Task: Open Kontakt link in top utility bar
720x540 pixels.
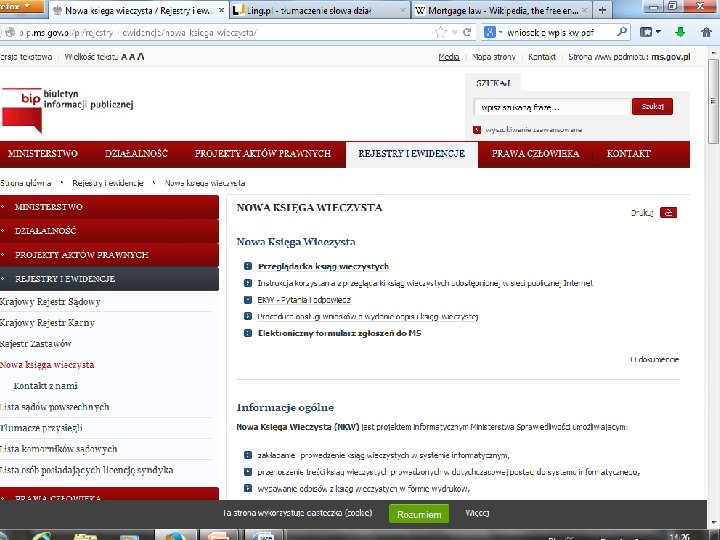Action: pyautogui.click(x=541, y=57)
